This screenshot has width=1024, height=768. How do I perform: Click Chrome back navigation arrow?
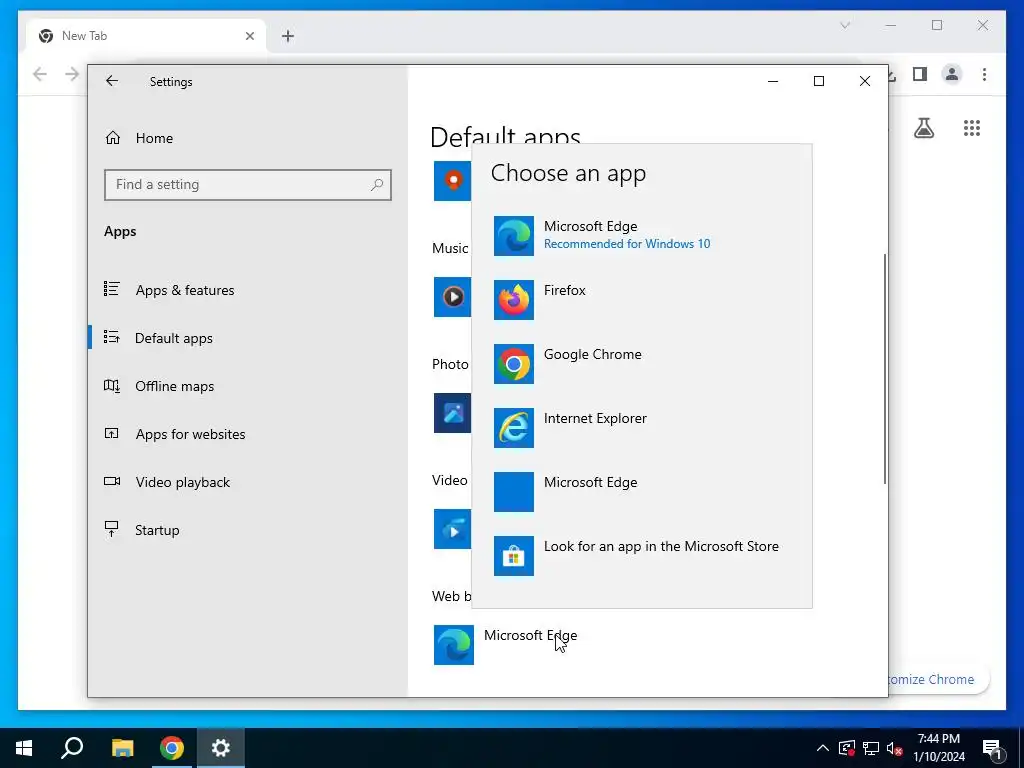coord(40,74)
